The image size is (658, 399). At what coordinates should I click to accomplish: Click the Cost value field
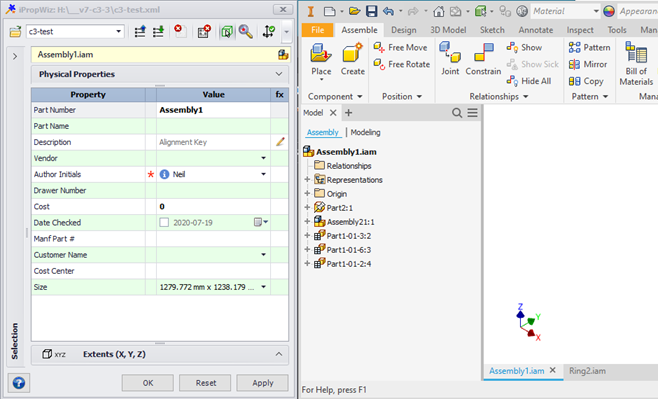(214, 206)
